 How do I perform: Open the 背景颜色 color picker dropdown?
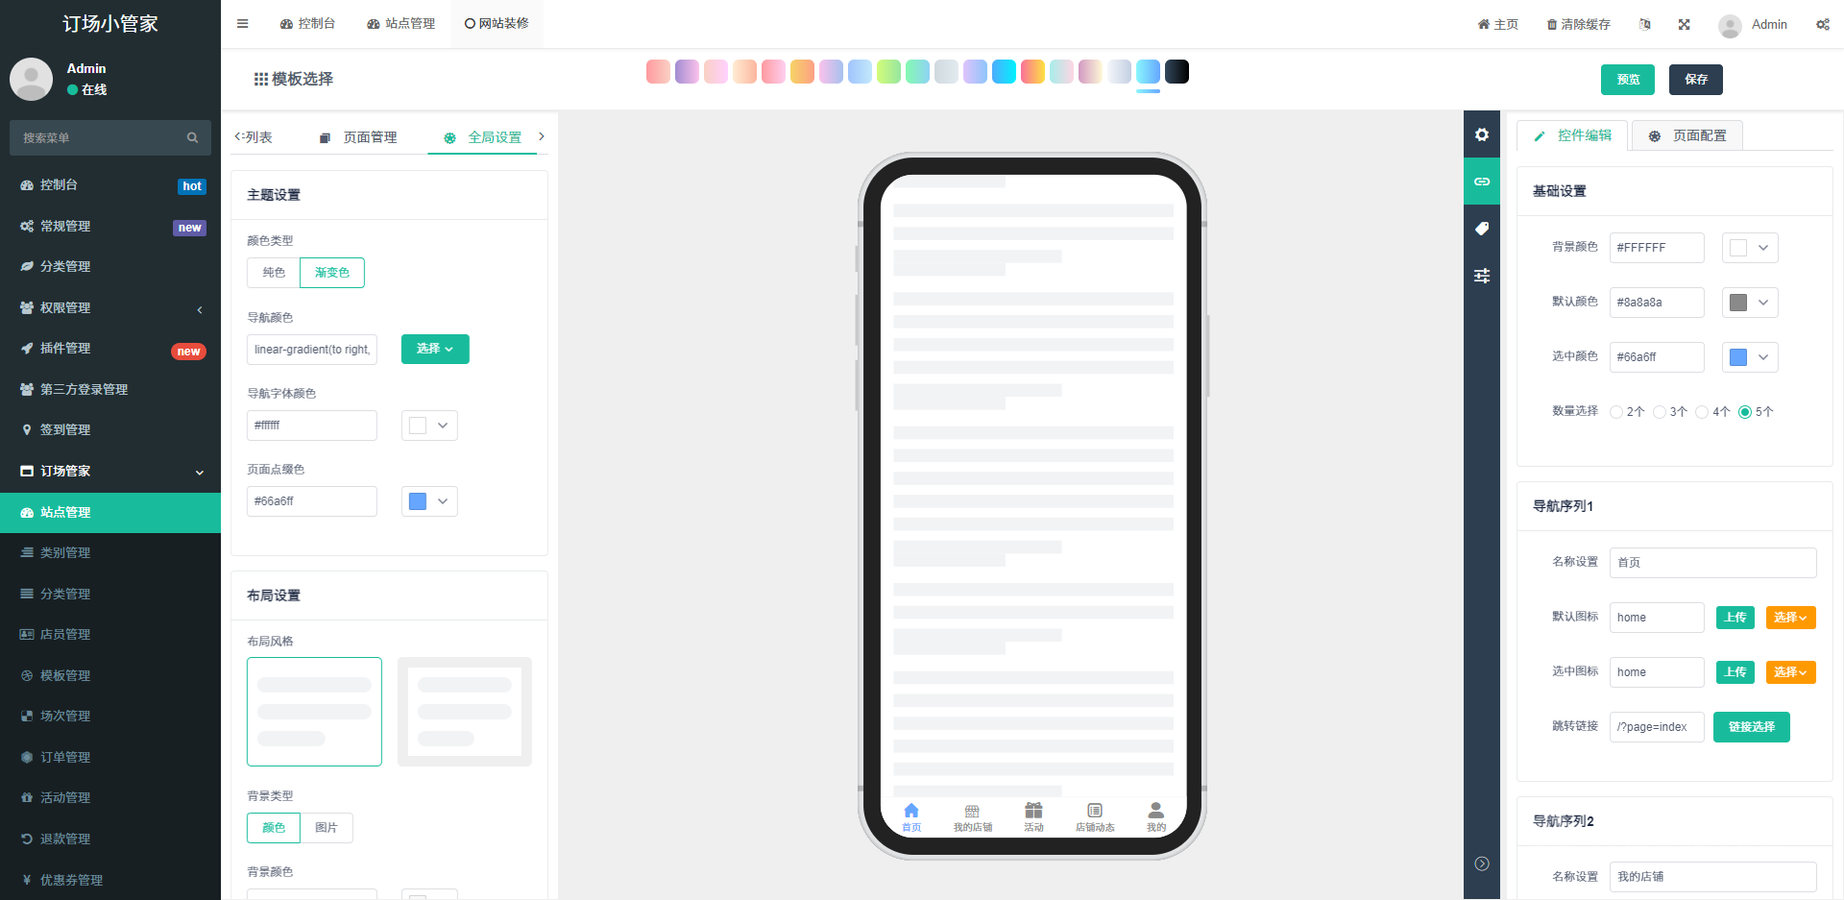(x=1749, y=248)
